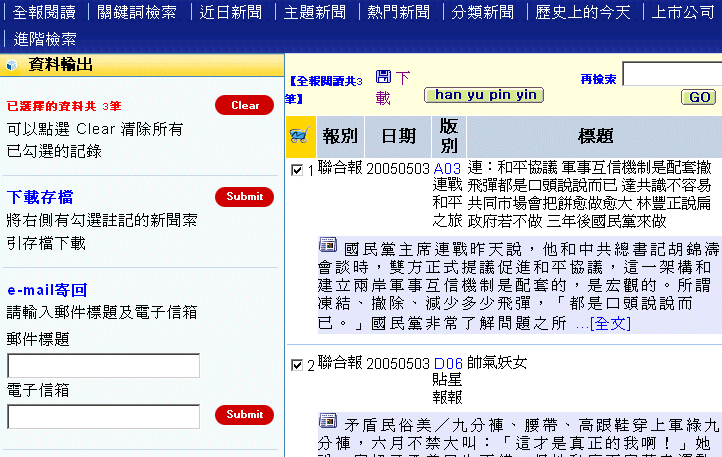This screenshot has width=722, height=457.
Task: Click article icon beside first news summary
Action: [x=328, y=245]
